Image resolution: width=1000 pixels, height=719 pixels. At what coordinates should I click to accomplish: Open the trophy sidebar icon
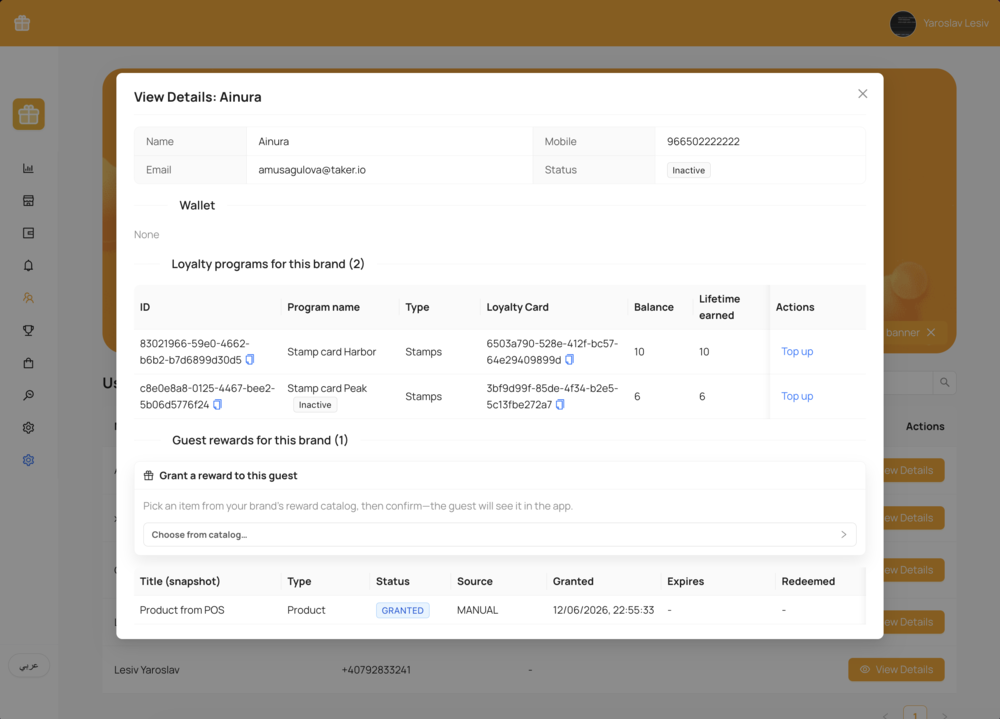tap(28, 330)
